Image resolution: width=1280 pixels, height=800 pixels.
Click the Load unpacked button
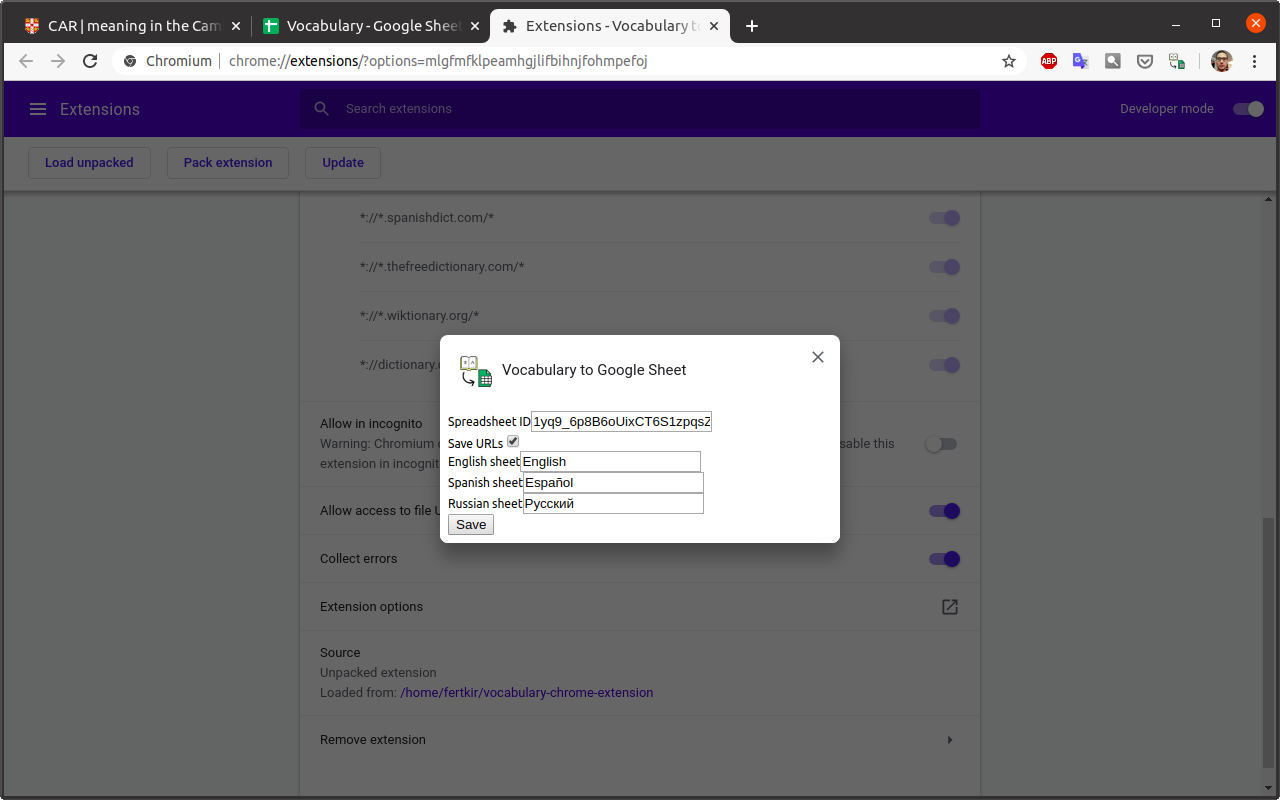click(x=89, y=163)
